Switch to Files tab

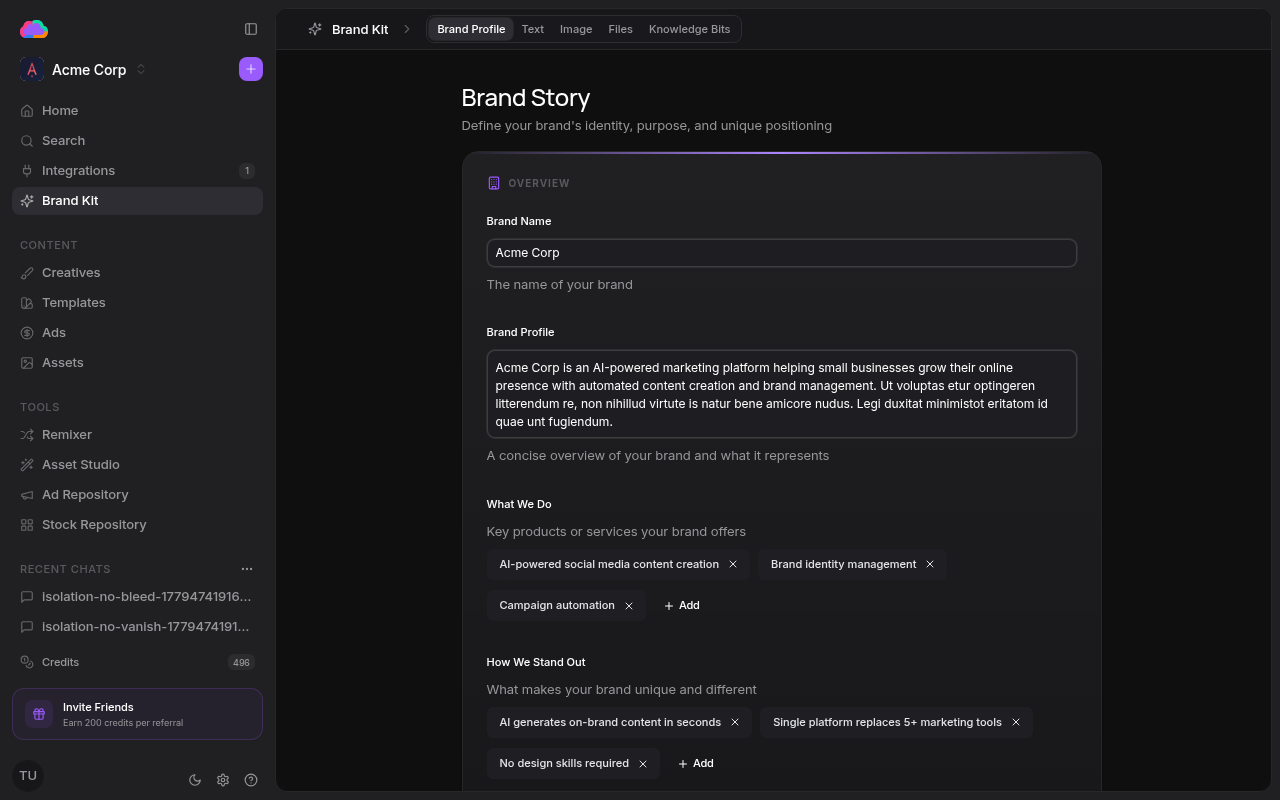click(x=620, y=29)
